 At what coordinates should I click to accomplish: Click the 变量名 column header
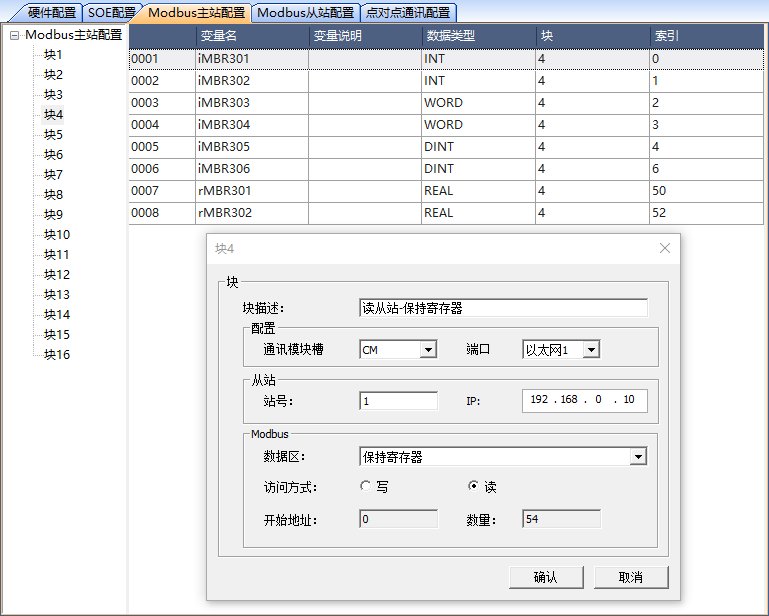(x=252, y=35)
